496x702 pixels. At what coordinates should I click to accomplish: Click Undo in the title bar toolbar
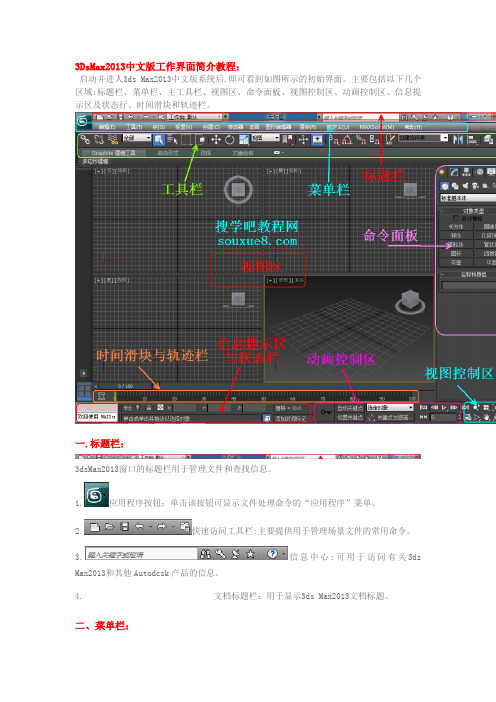131,117
